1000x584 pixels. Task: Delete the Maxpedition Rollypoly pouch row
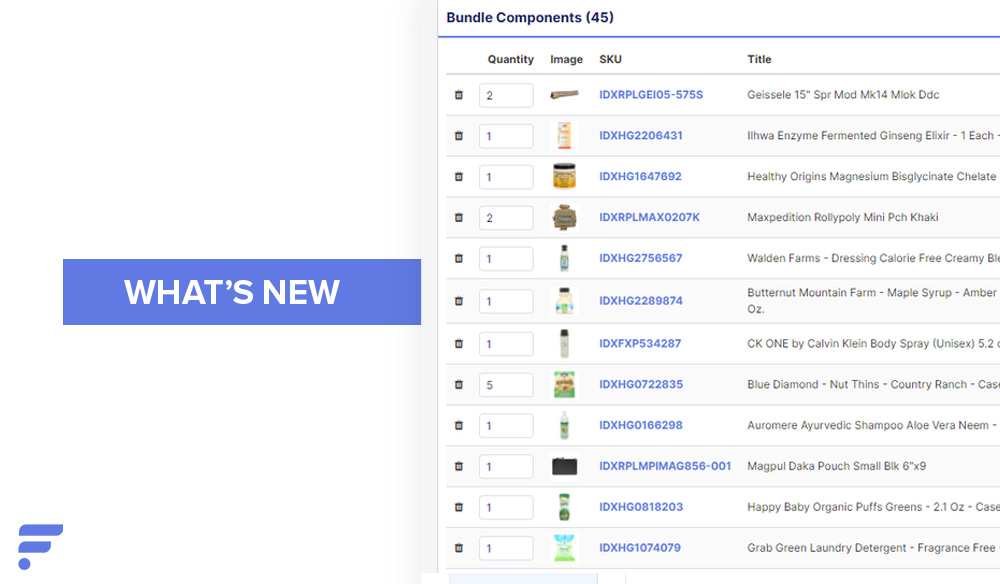tap(459, 217)
